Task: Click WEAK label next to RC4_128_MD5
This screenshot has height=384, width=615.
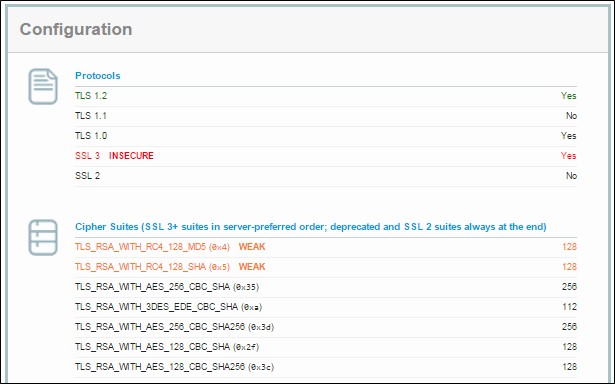Action: click(x=252, y=247)
